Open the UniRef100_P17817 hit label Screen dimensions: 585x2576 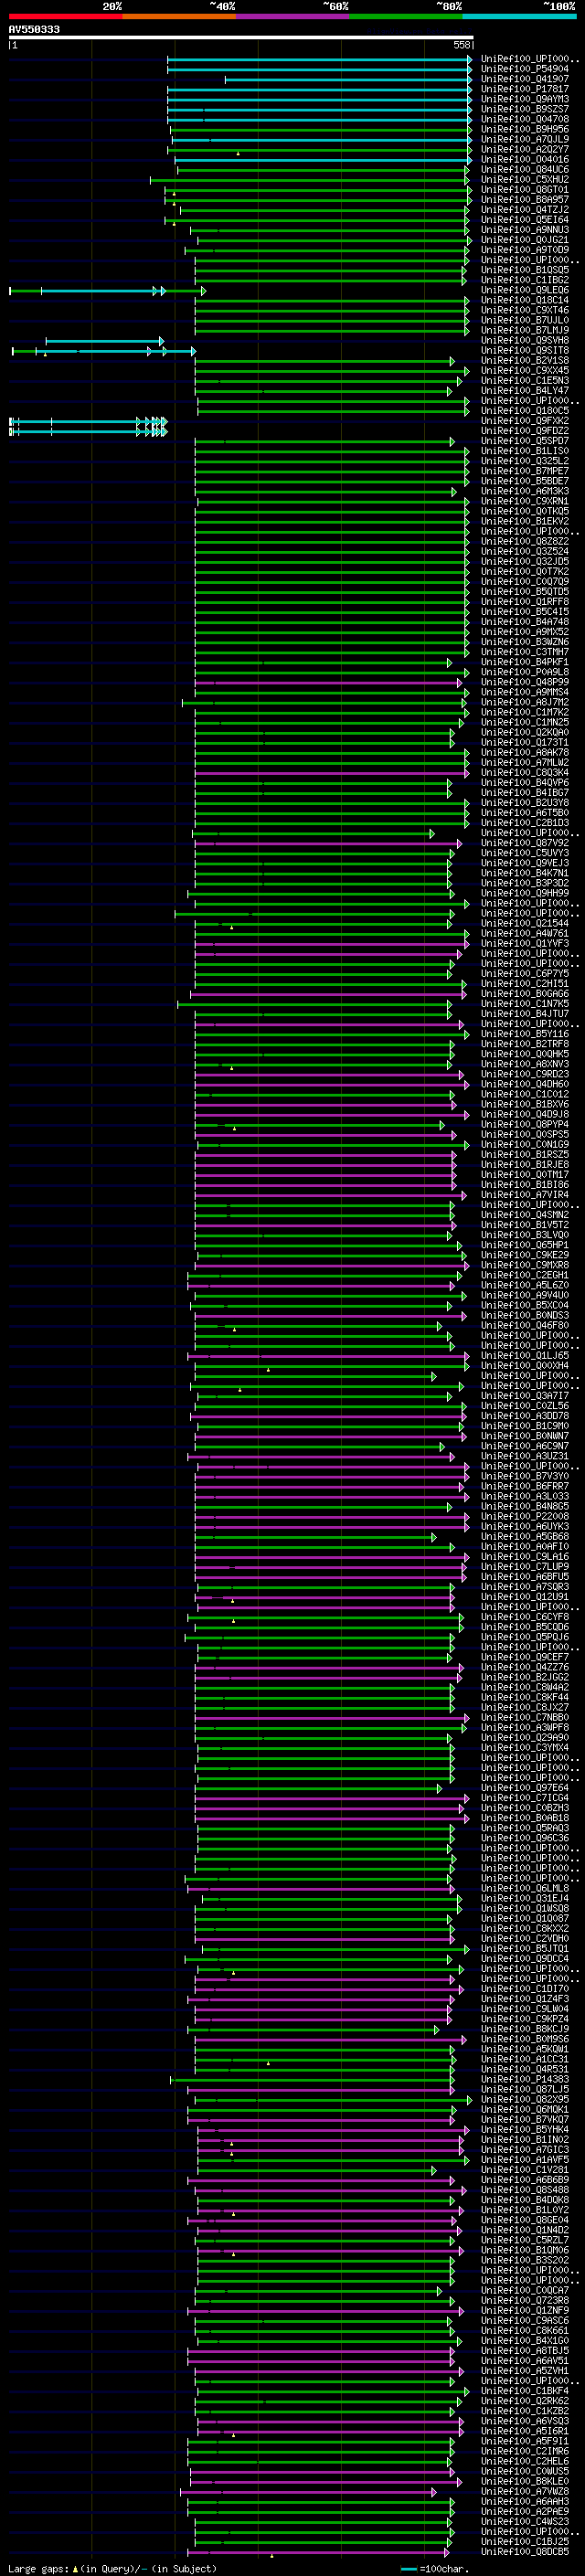pos(524,89)
